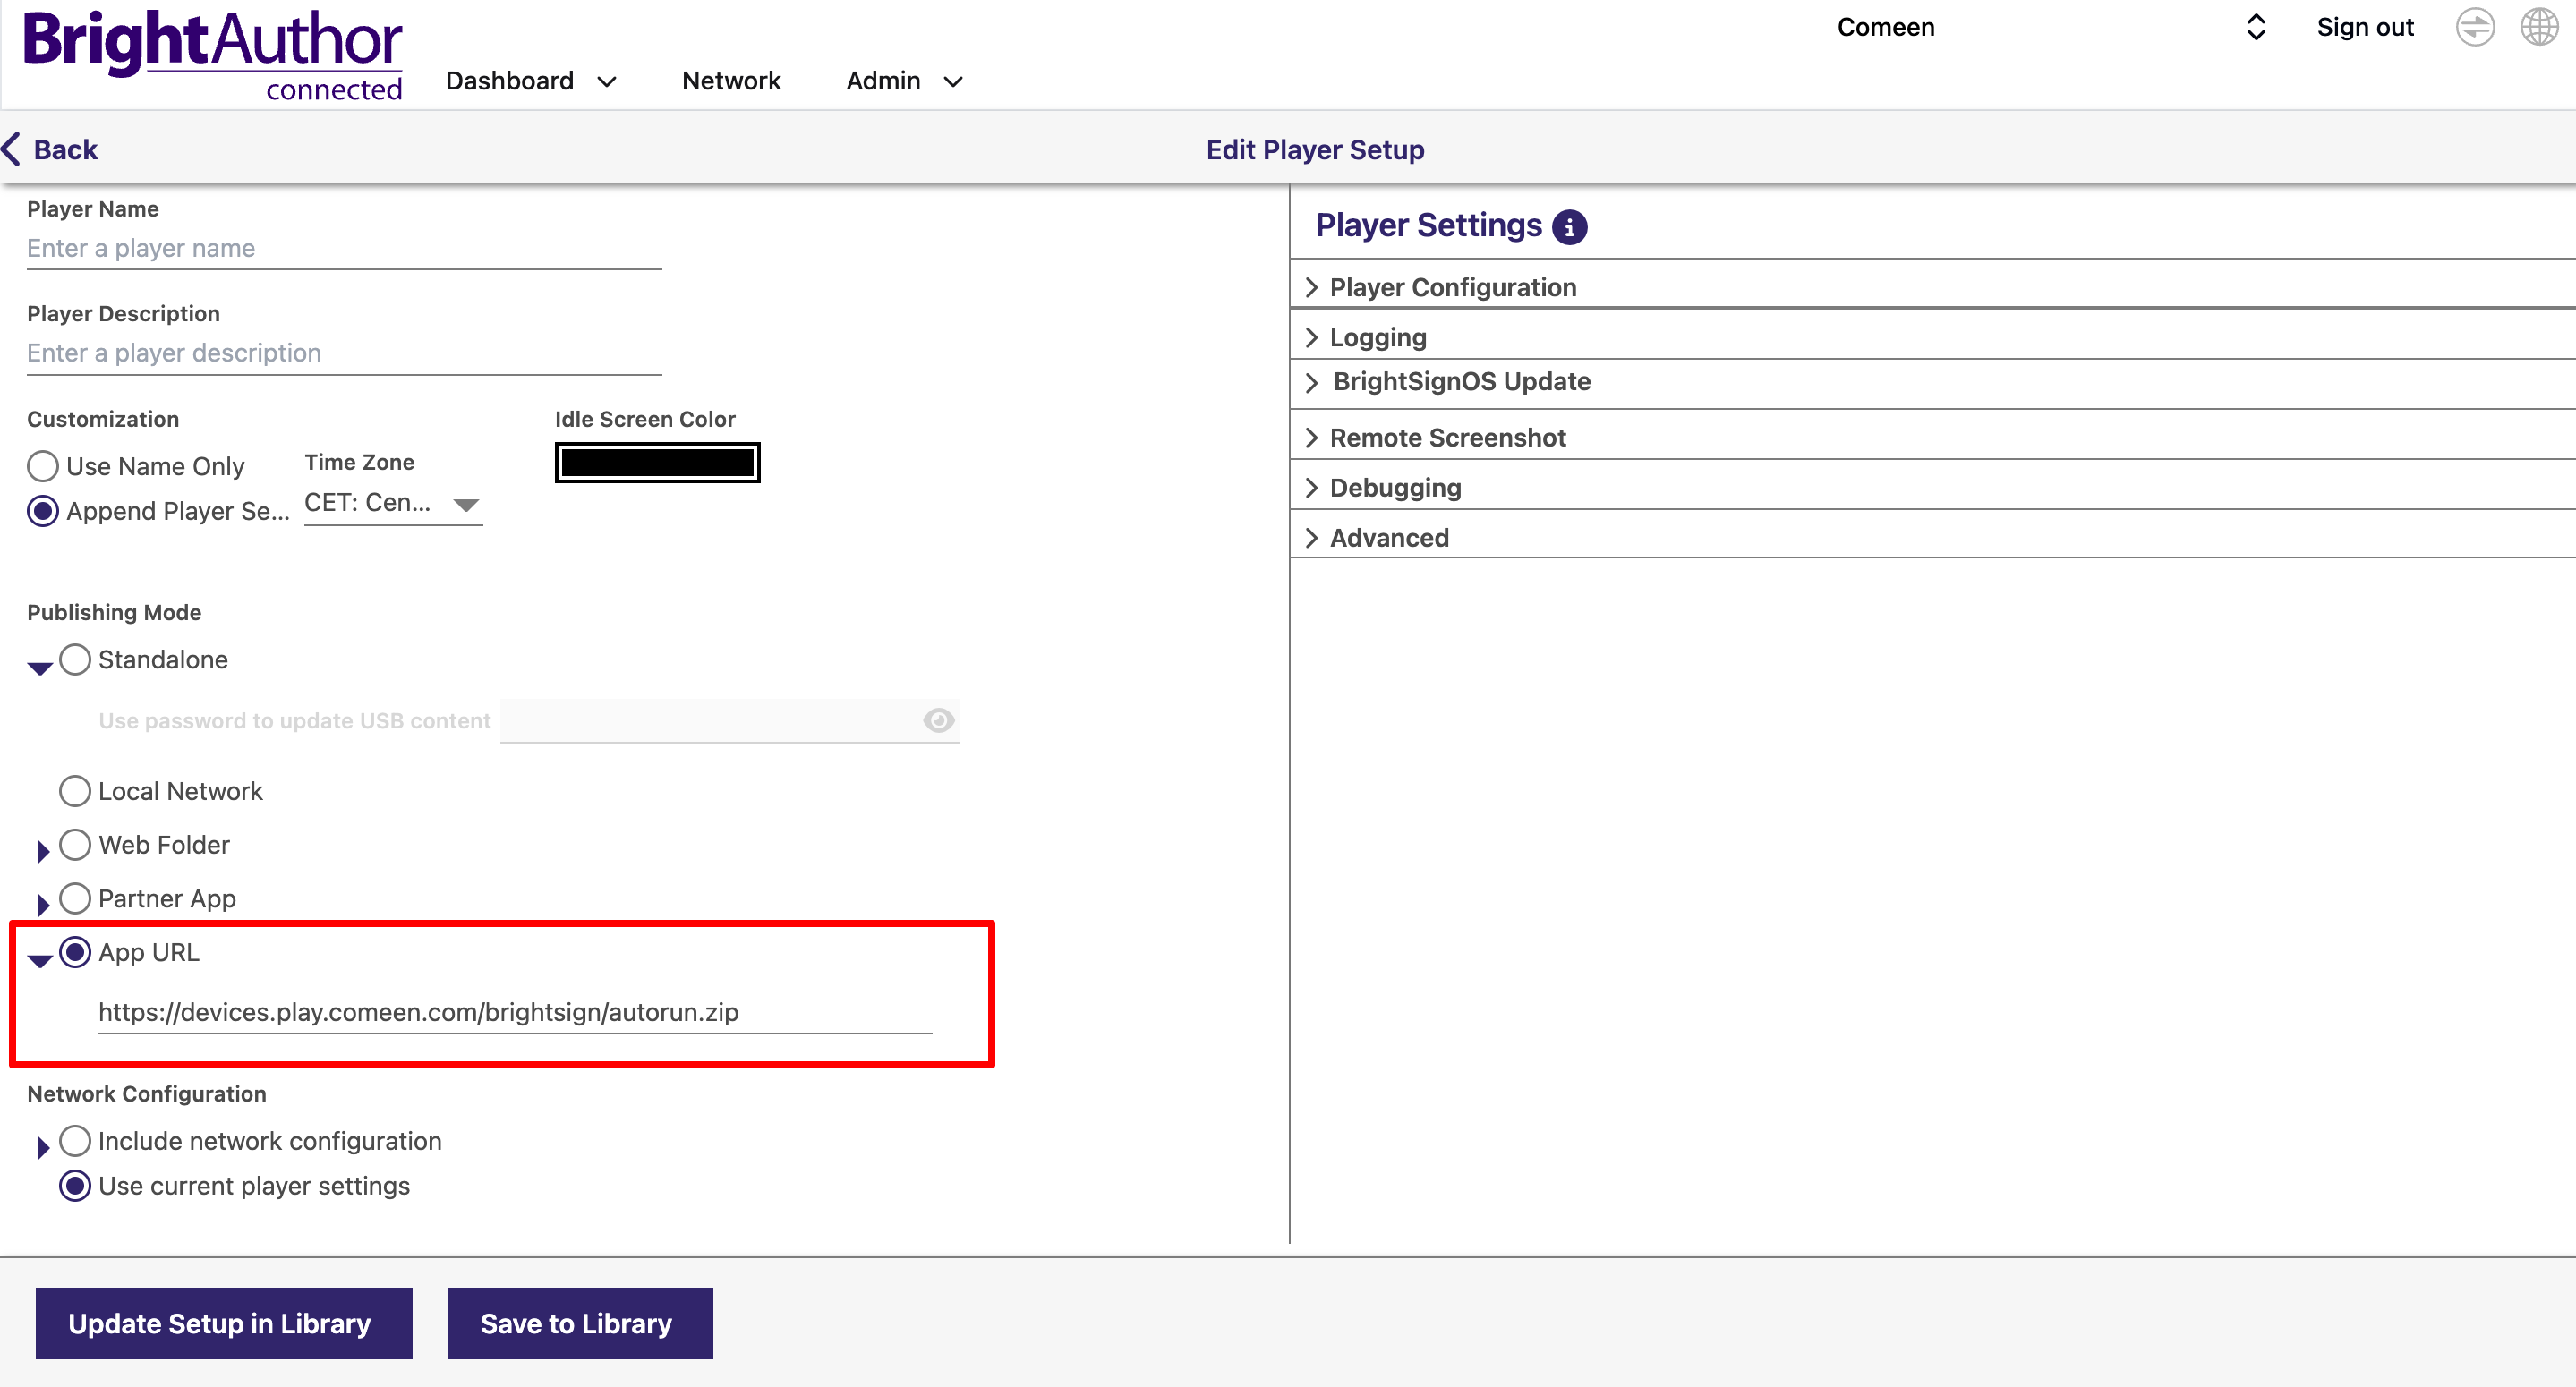Select Use current player settings
Viewport: 2576px width, 1387px height.
pos(75,1186)
